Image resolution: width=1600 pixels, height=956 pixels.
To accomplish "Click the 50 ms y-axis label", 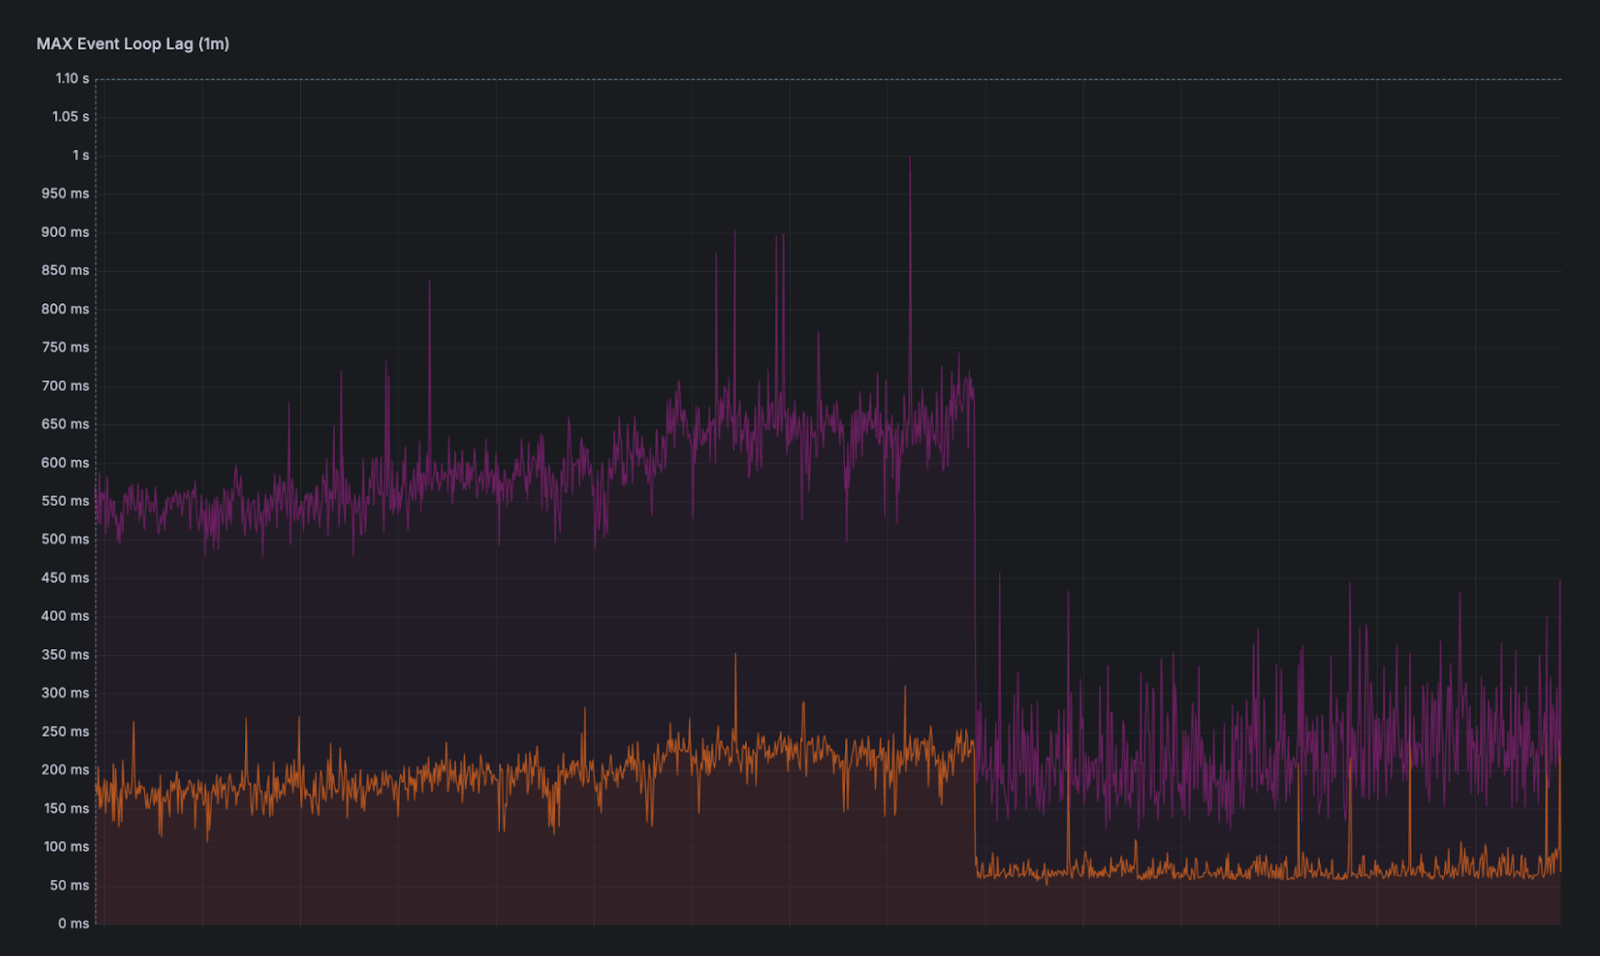I will 69,885.
